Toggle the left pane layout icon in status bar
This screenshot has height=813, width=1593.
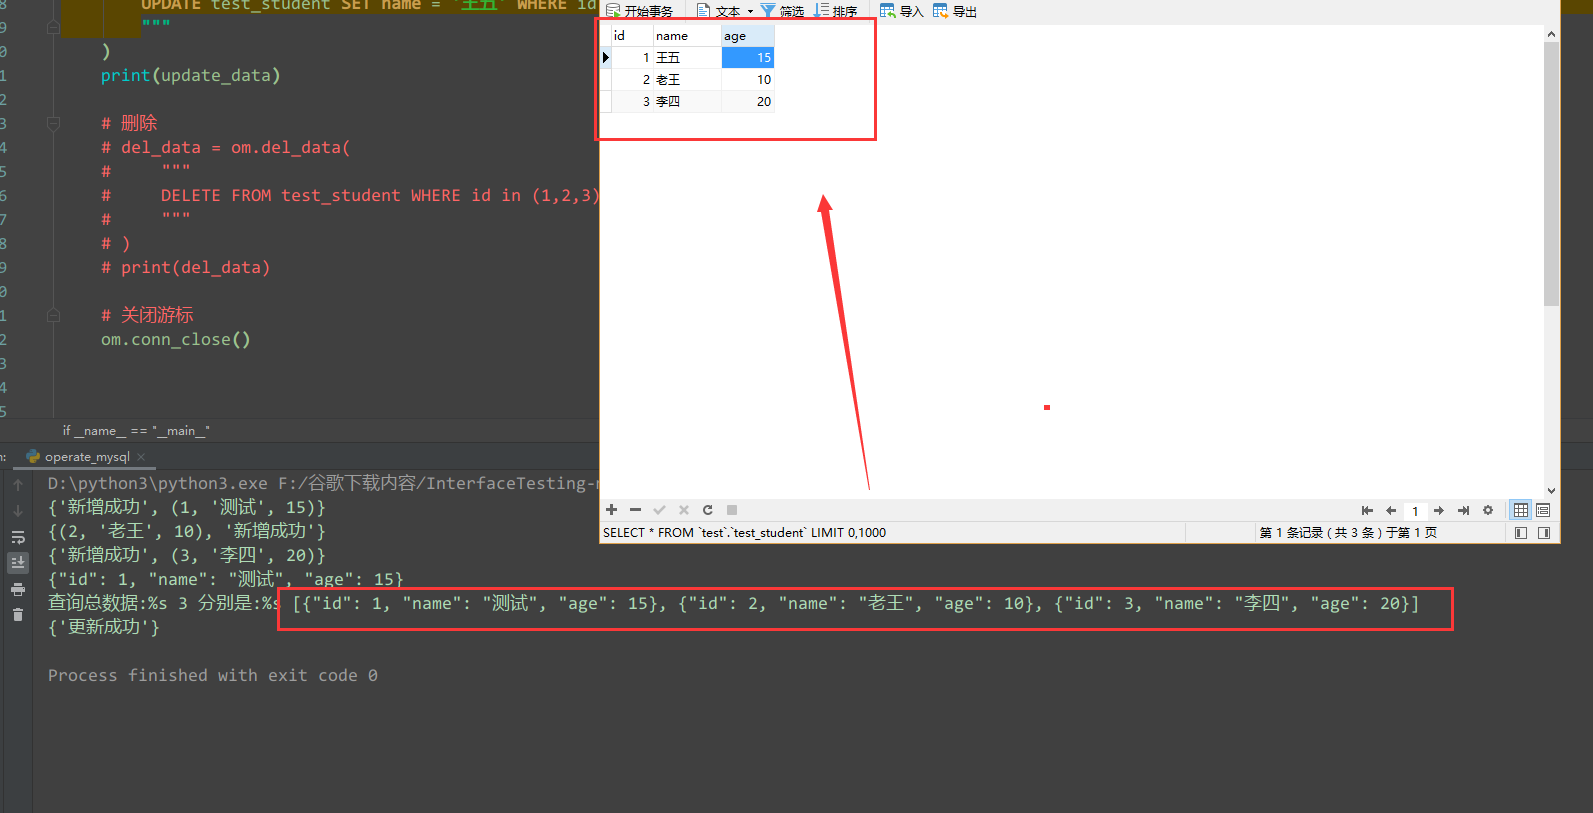tap(1521, 533)
